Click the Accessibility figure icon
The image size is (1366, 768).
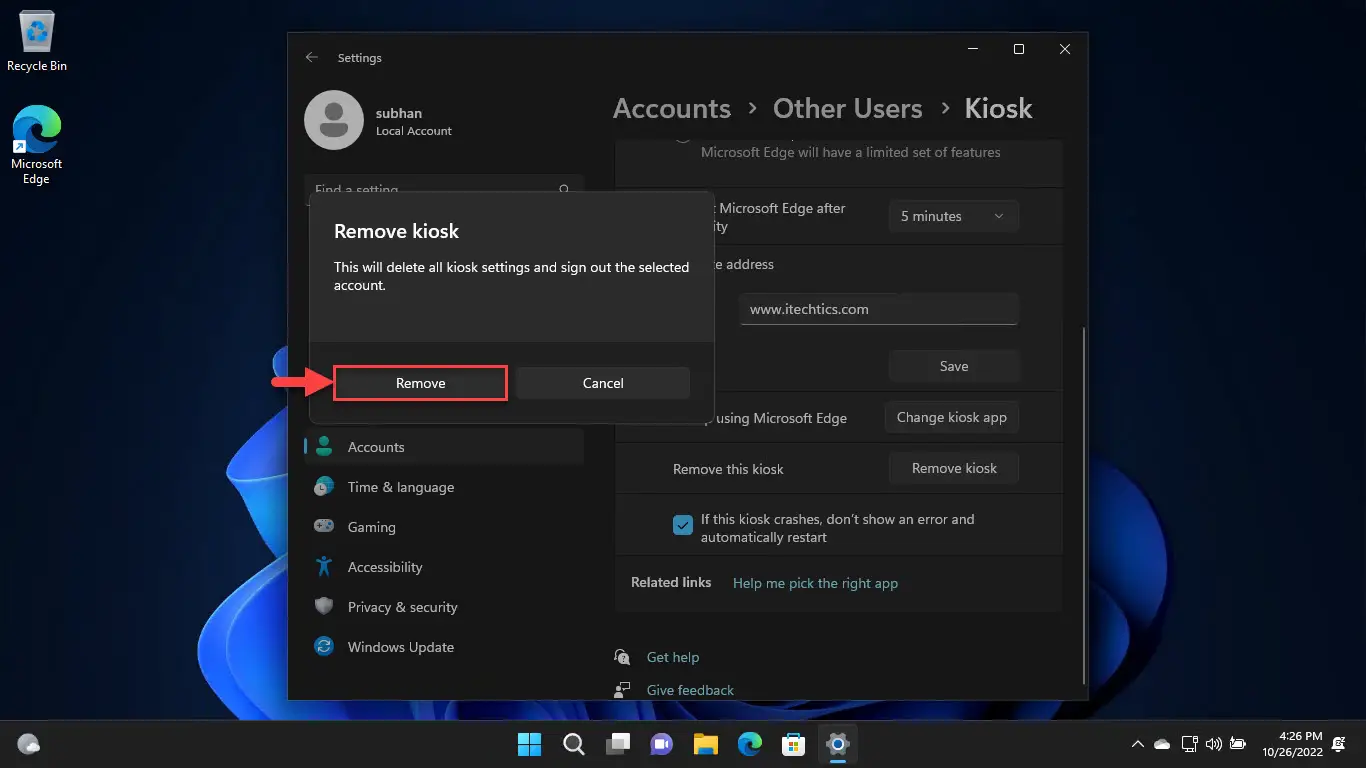[324, 567]
